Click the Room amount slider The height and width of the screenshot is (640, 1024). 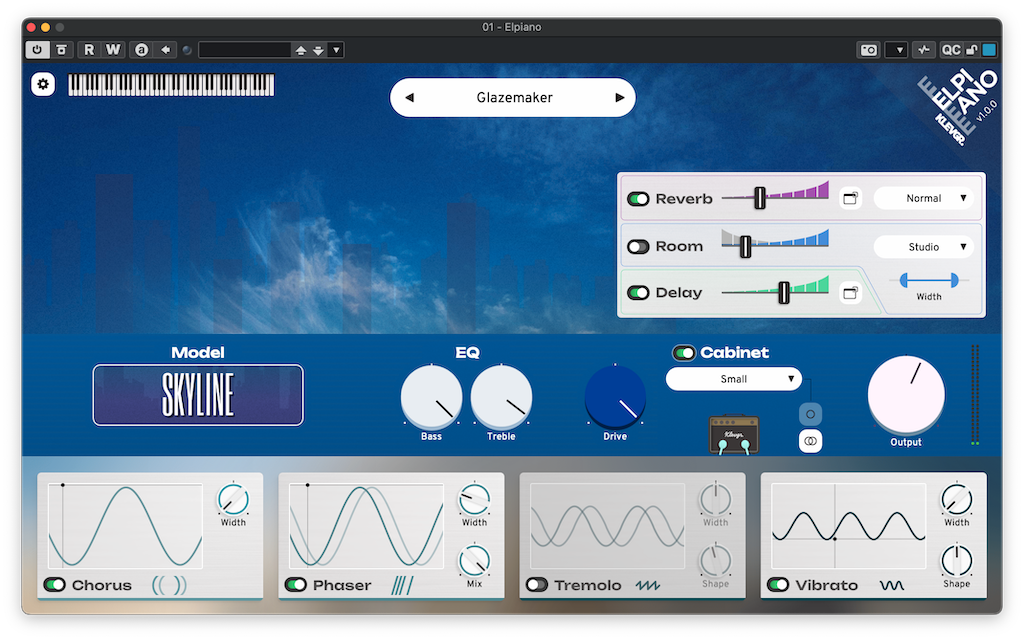(x=775, y=243)
